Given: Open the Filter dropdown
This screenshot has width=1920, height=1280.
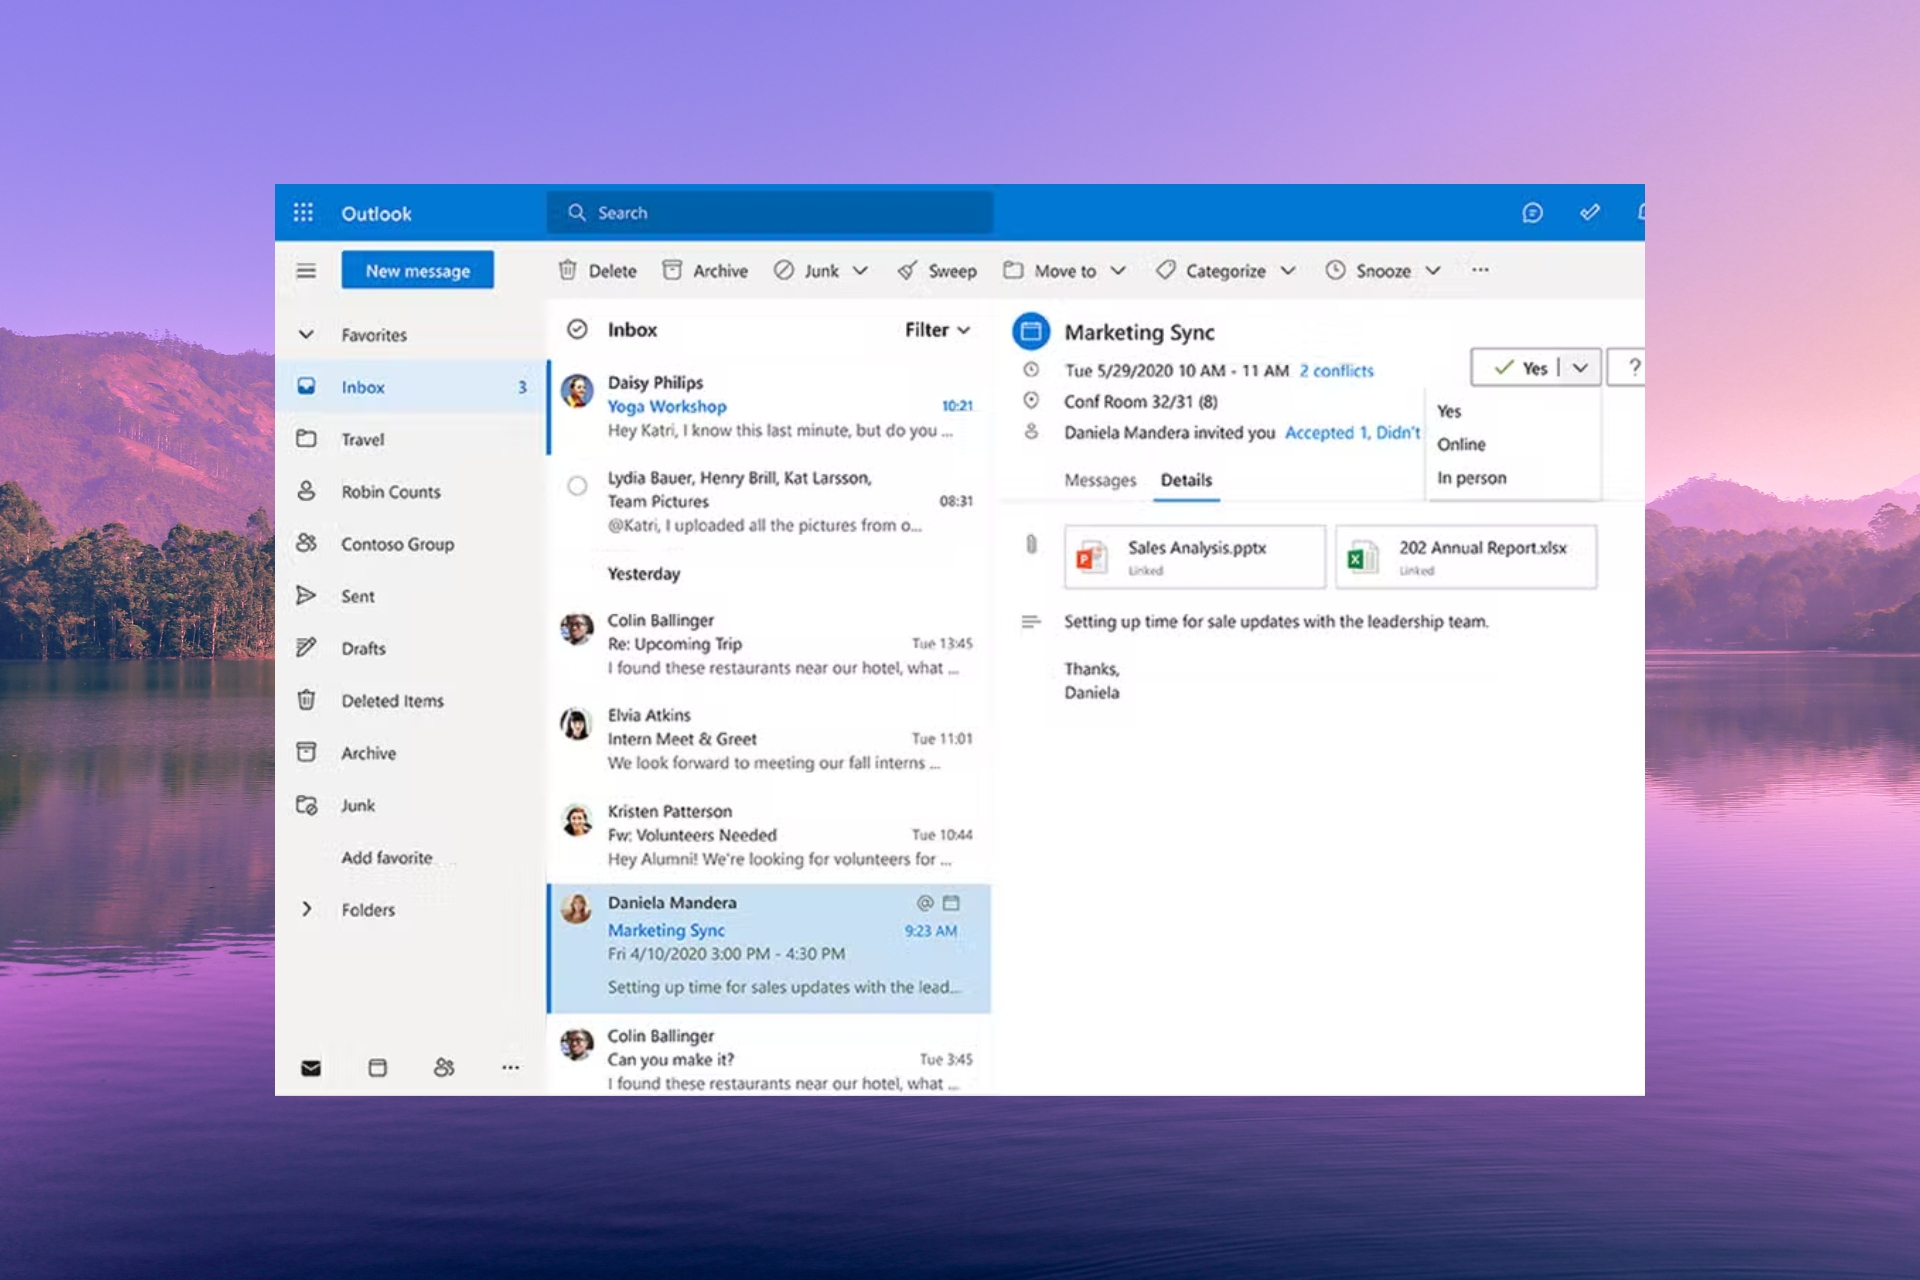Looking at the screenshot, I should click(x=938, y=330).
